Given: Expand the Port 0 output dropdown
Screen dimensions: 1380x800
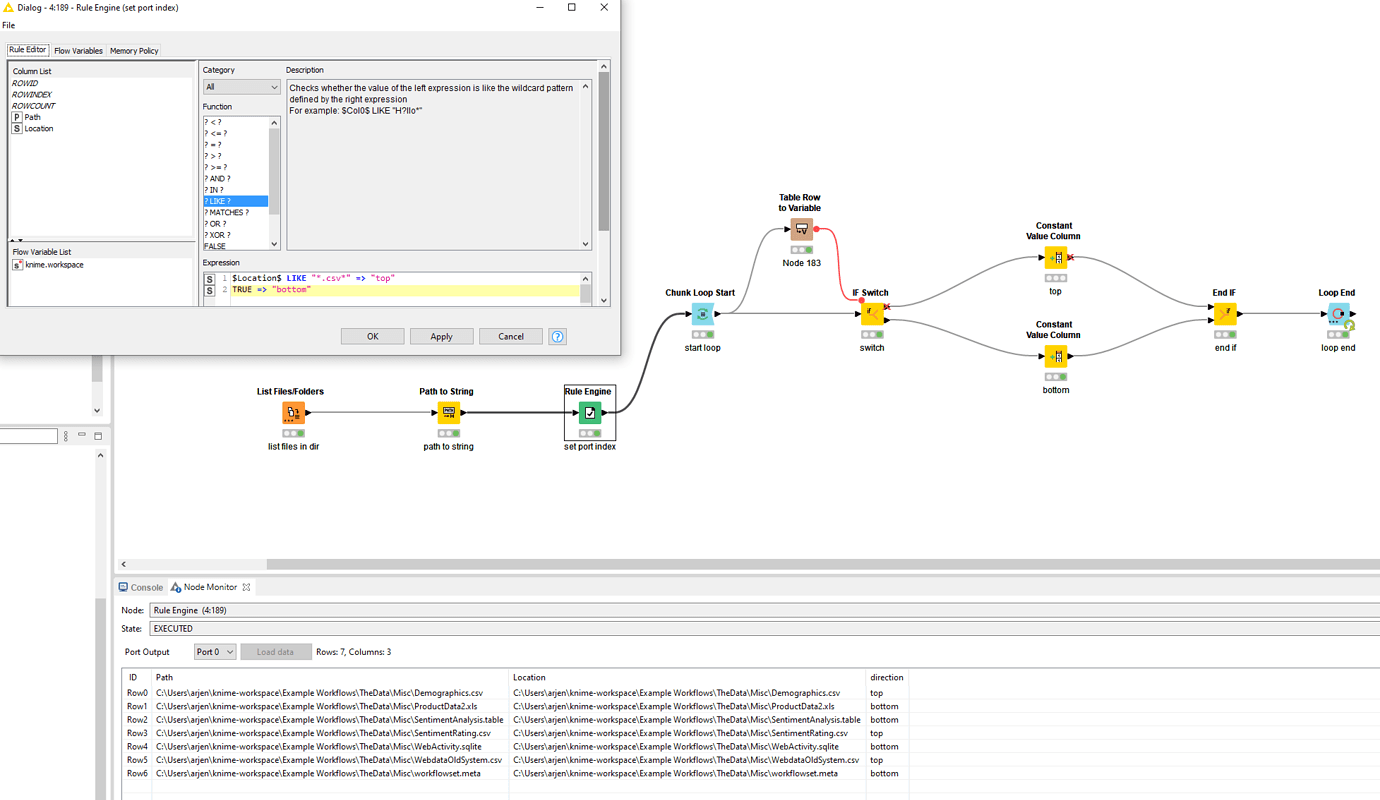Looking at the screenshot, I should (x=215, y=652).
